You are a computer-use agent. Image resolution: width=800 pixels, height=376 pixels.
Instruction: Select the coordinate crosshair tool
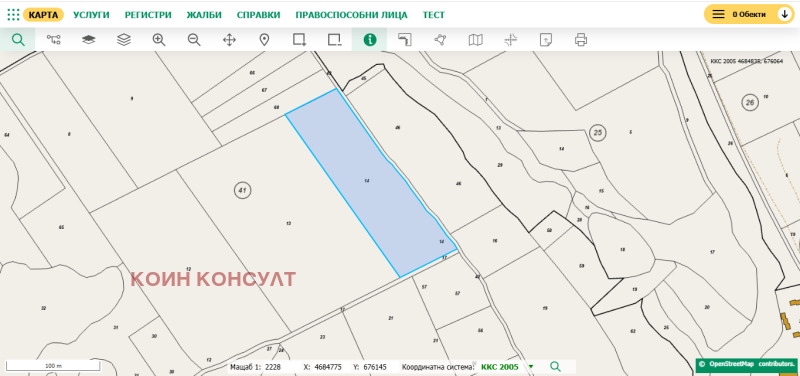pyautogui.click(x=511, y=40)
